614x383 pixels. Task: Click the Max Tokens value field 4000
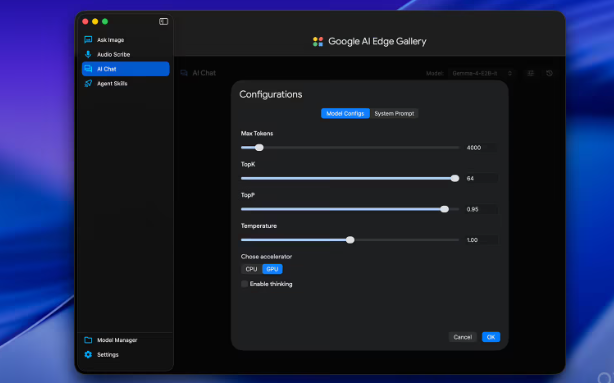481,148
